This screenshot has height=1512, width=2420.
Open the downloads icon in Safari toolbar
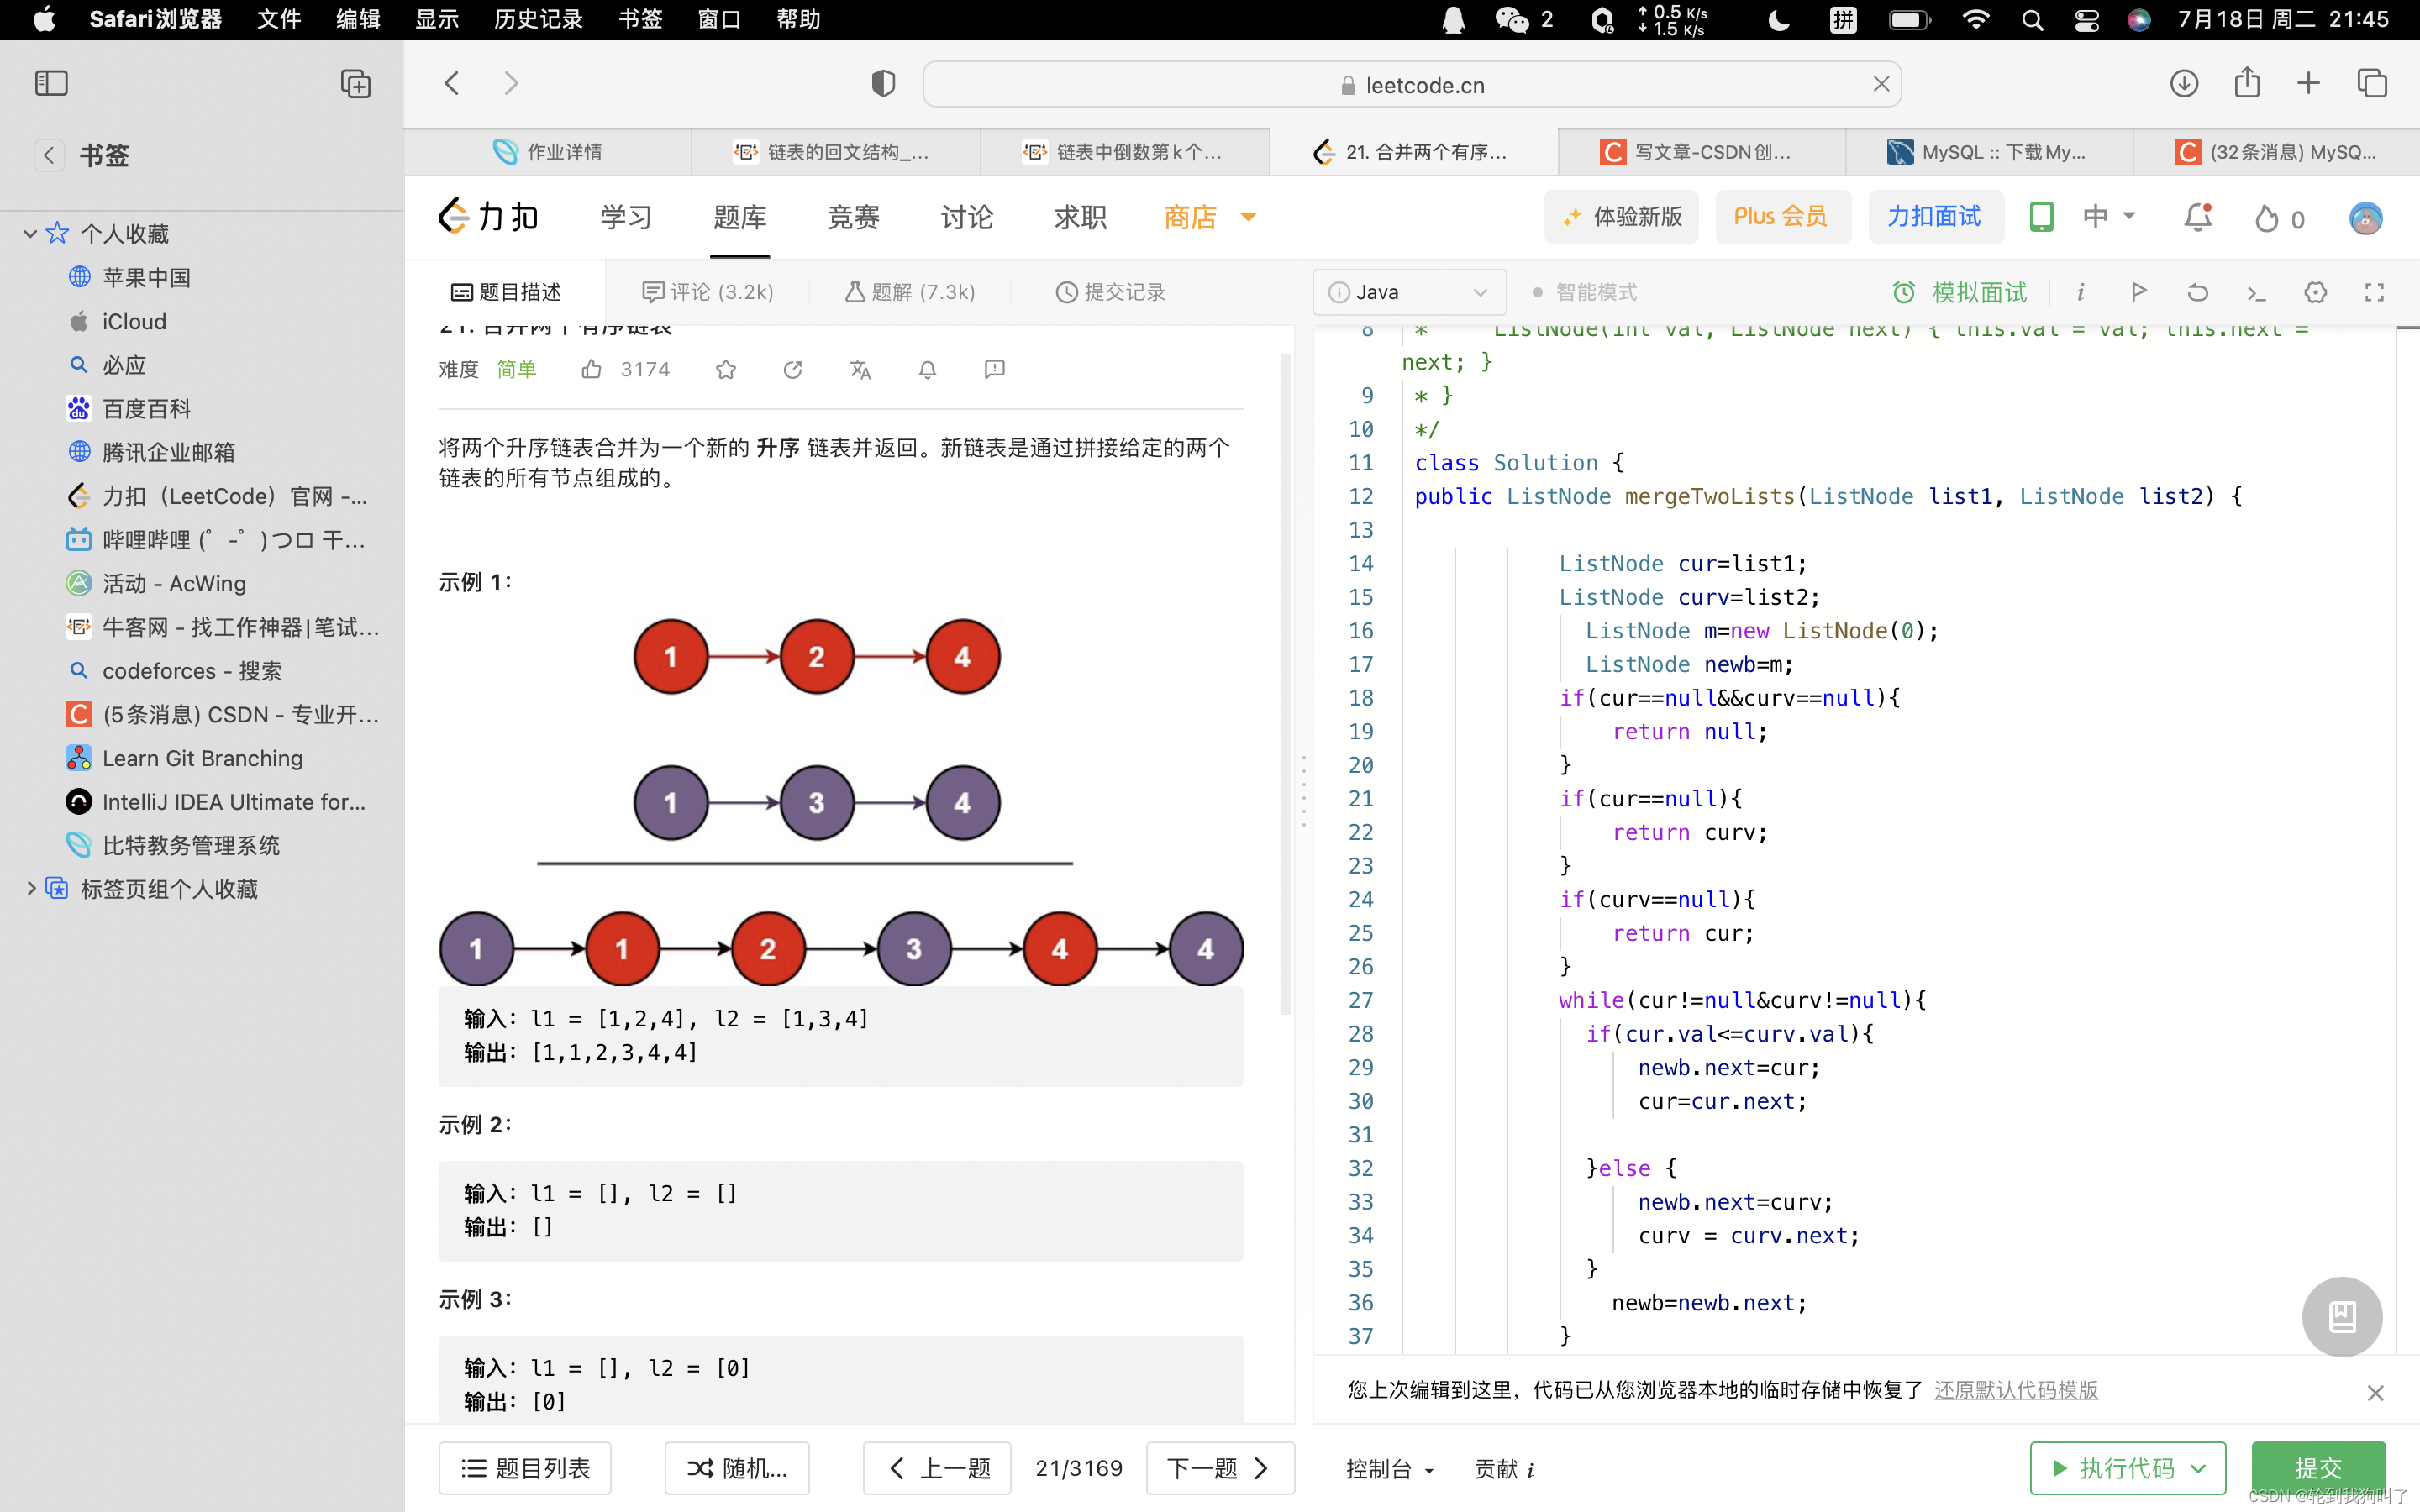(2184, 83)
